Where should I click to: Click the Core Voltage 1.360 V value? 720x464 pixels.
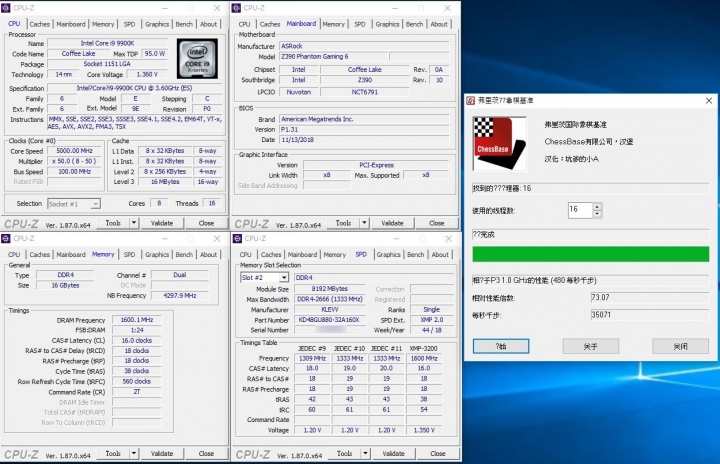pyautogui.click(x=147, y=74)
